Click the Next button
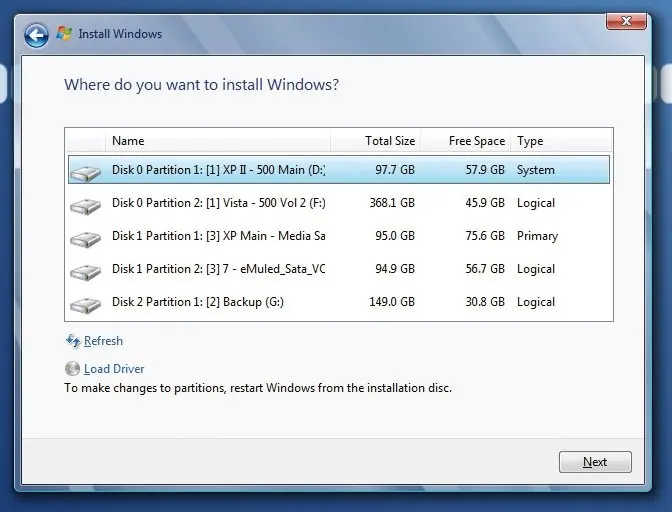The width and height of the screenshot is (672, 512). pyautogui.click(x=595, y=462)
